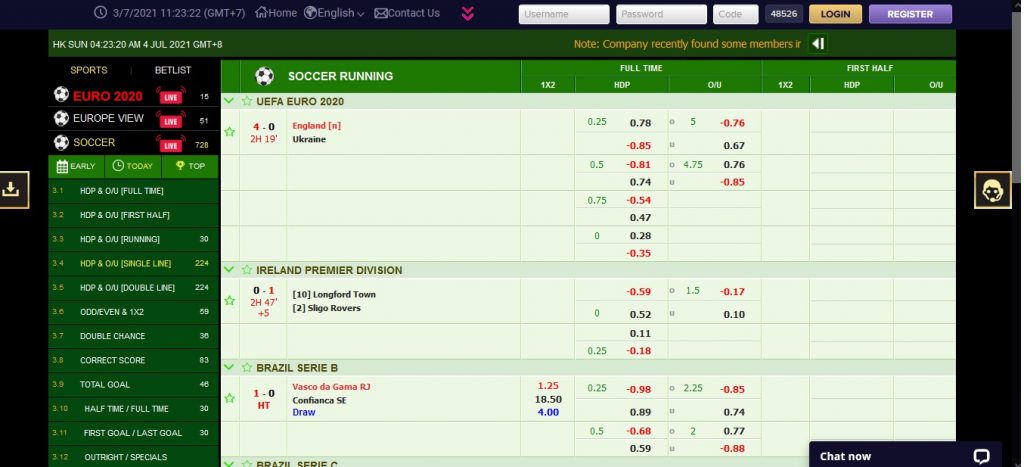Select Confianca SE 1X2 odds 18.50
This screenshot has height=467, width=1024.
(548, 399)
